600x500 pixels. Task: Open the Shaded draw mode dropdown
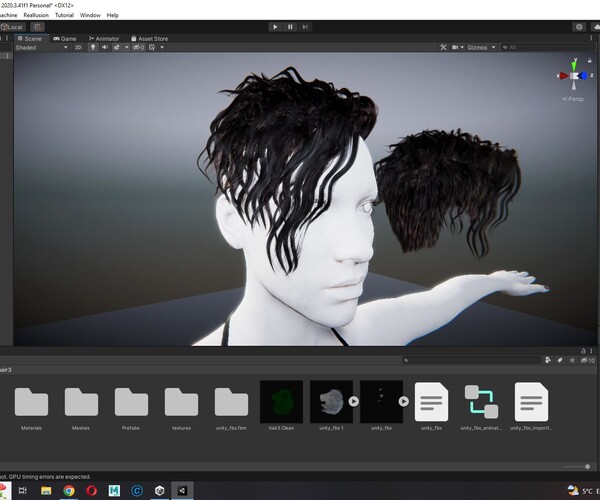[x=41, y=47]
